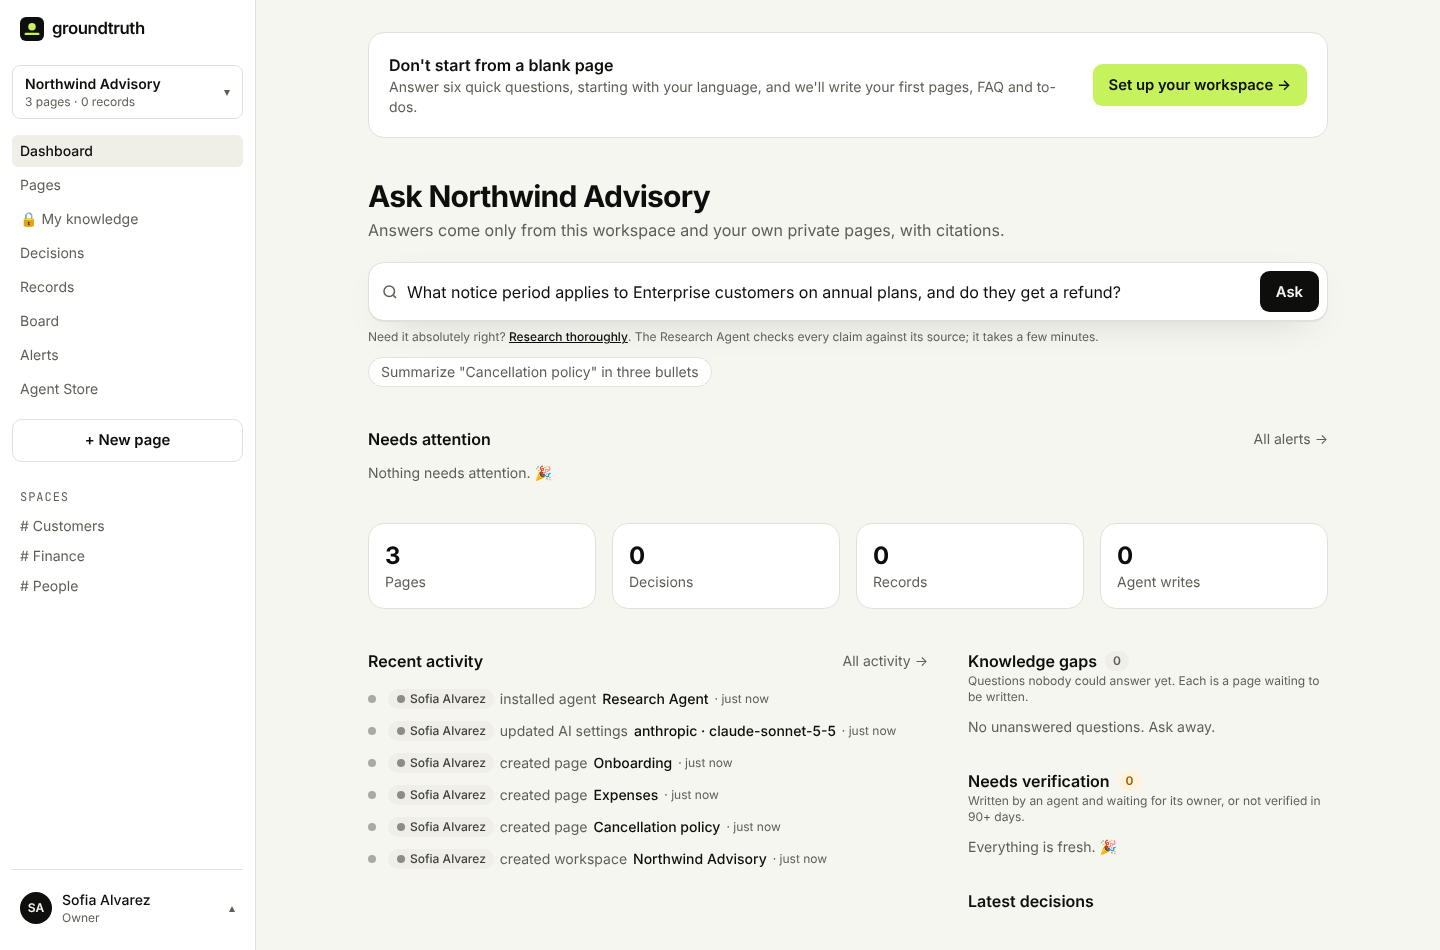Click Sofia Alvarez chip on installed agent row
1440x950 pixels.
440,699
